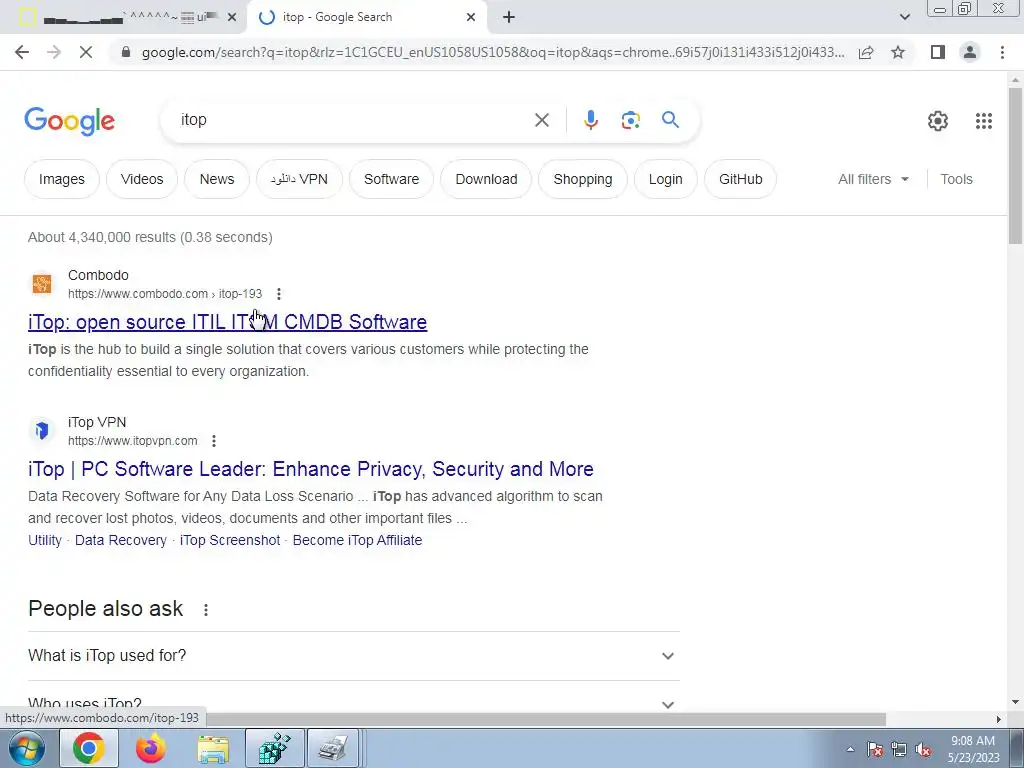Search by image with the lens icon

[x=630, y=120]
